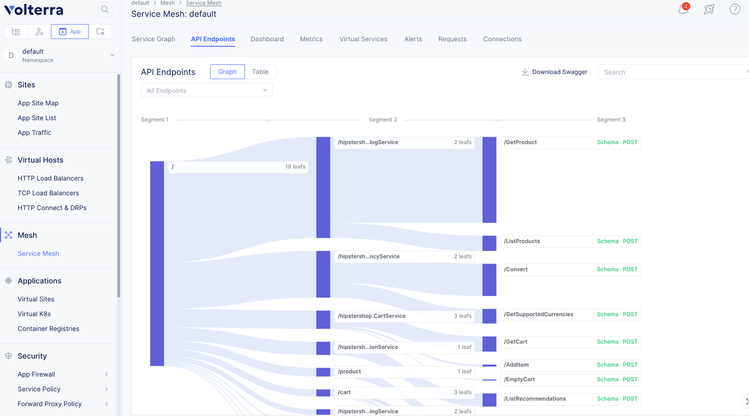This screenshot has height=416, width=749.
Task: Click Download Swagger
Action: 554,72
